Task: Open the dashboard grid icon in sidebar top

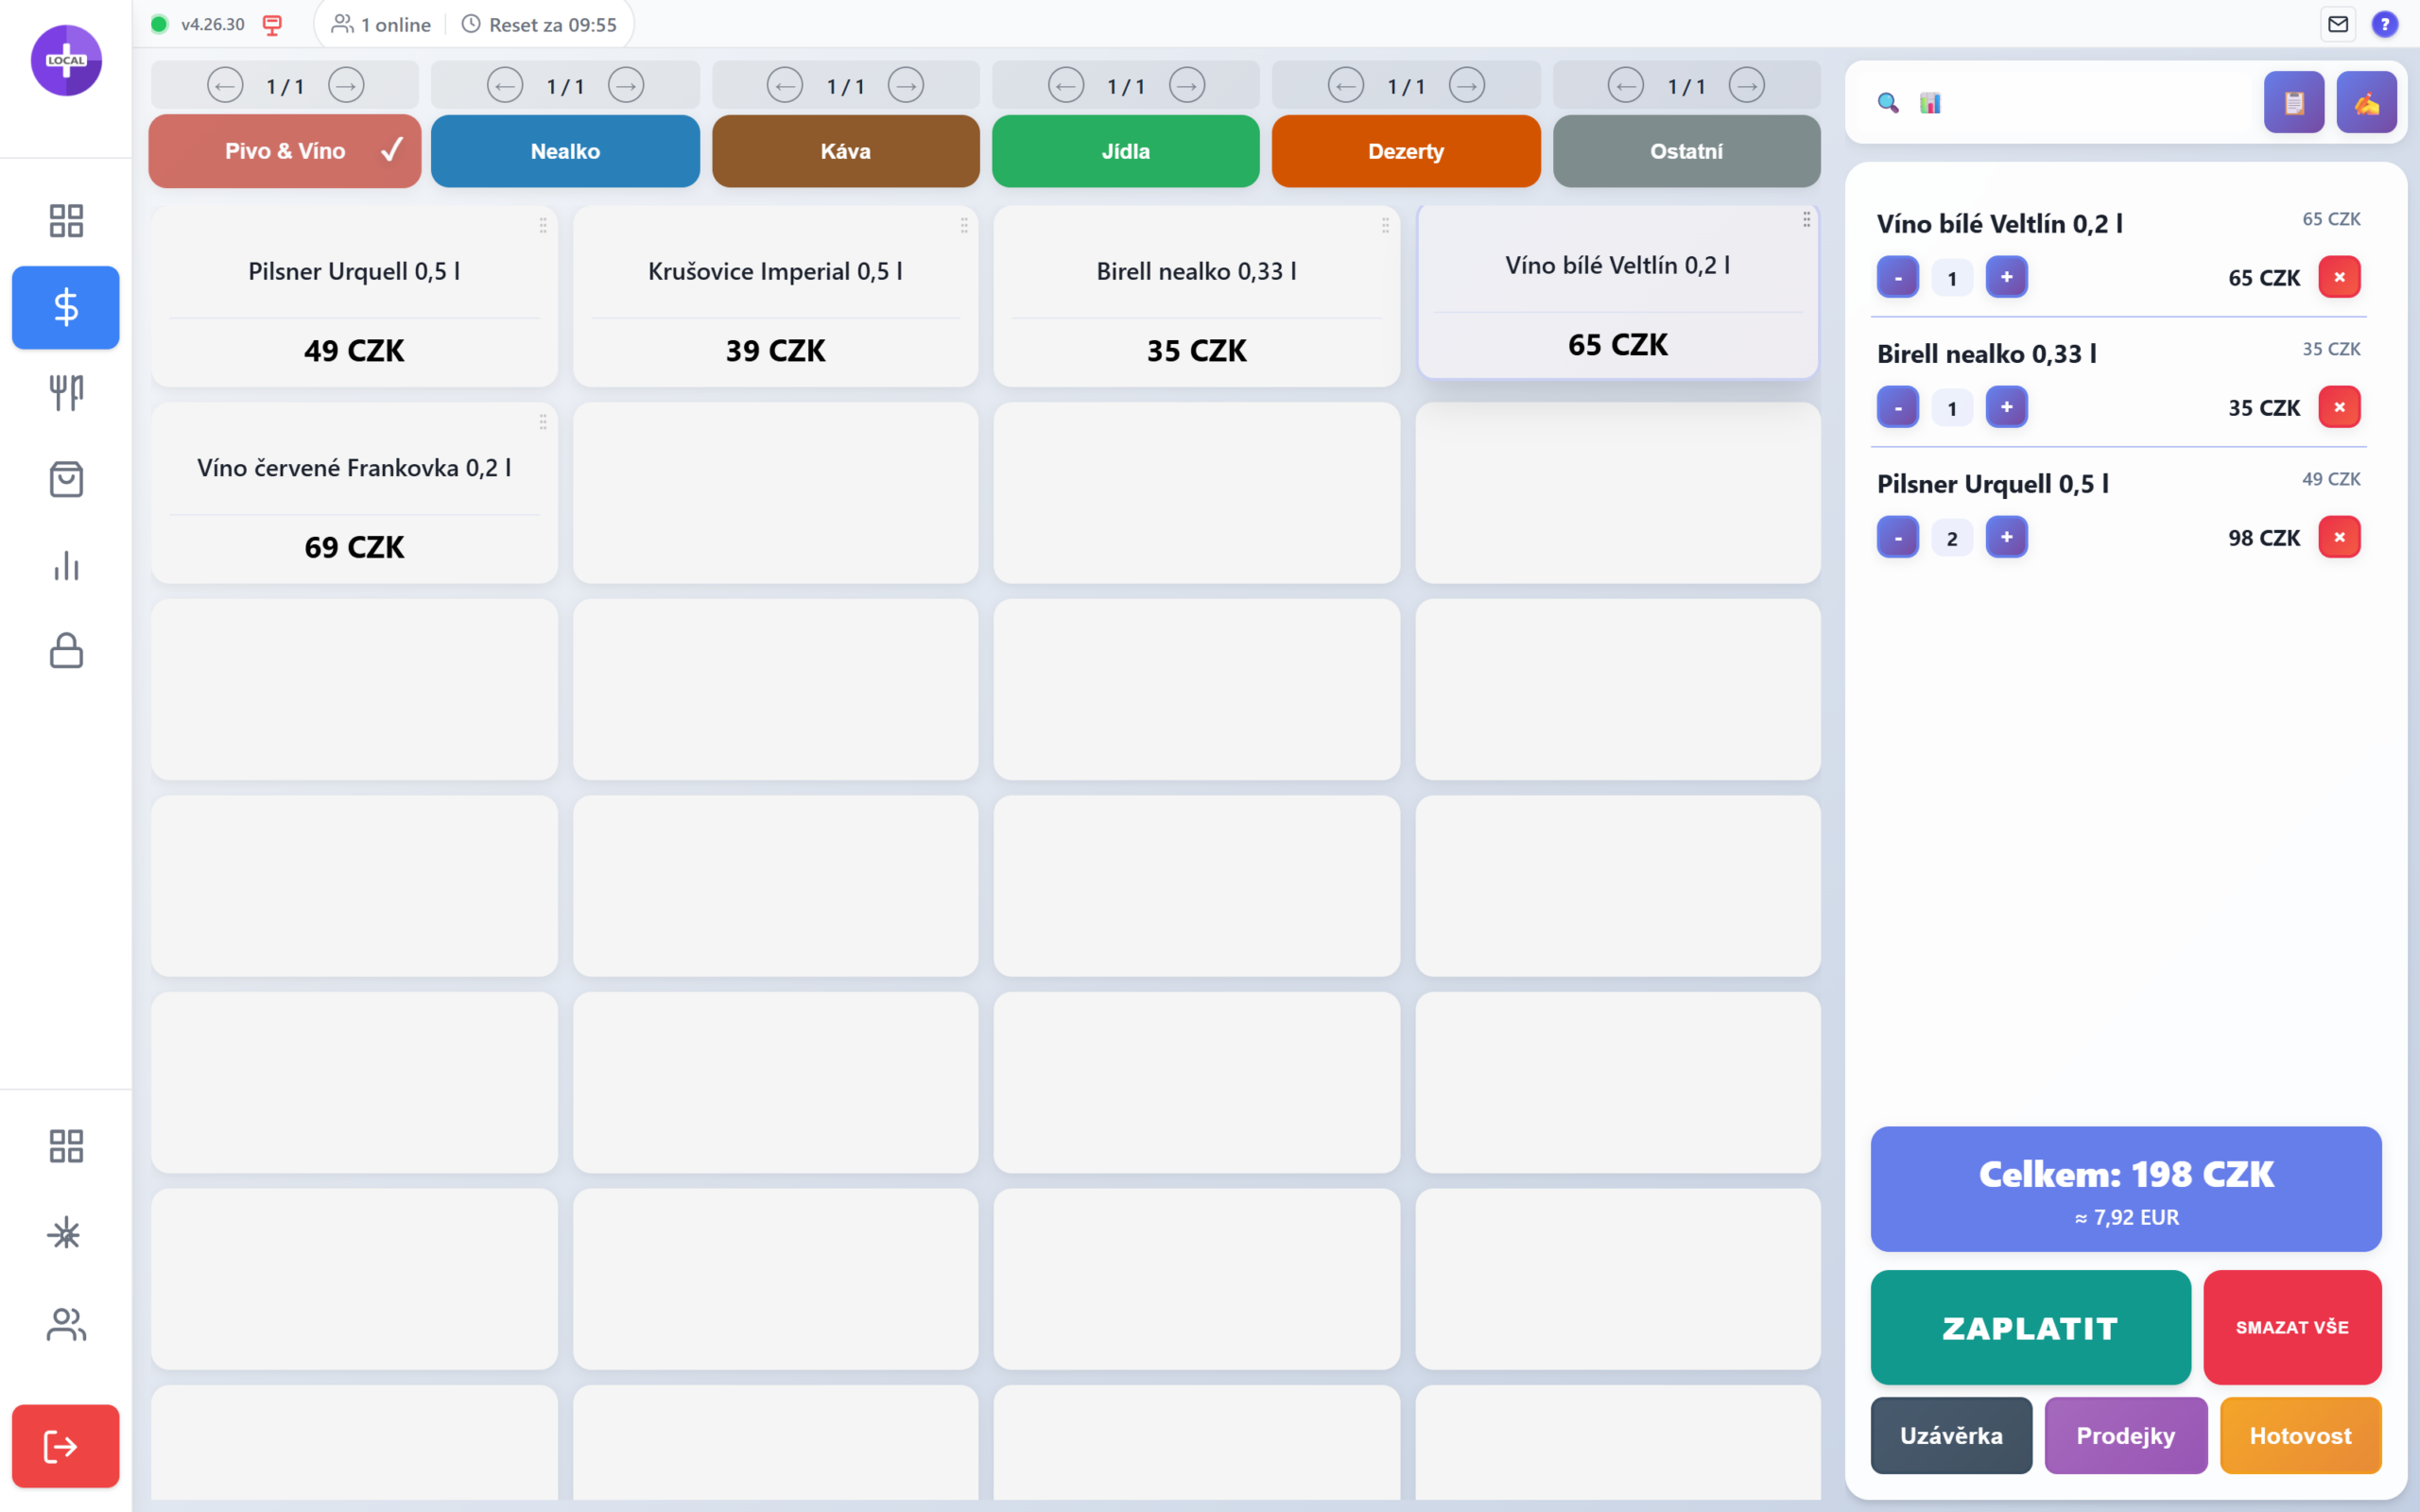Action: pos(66,221)
